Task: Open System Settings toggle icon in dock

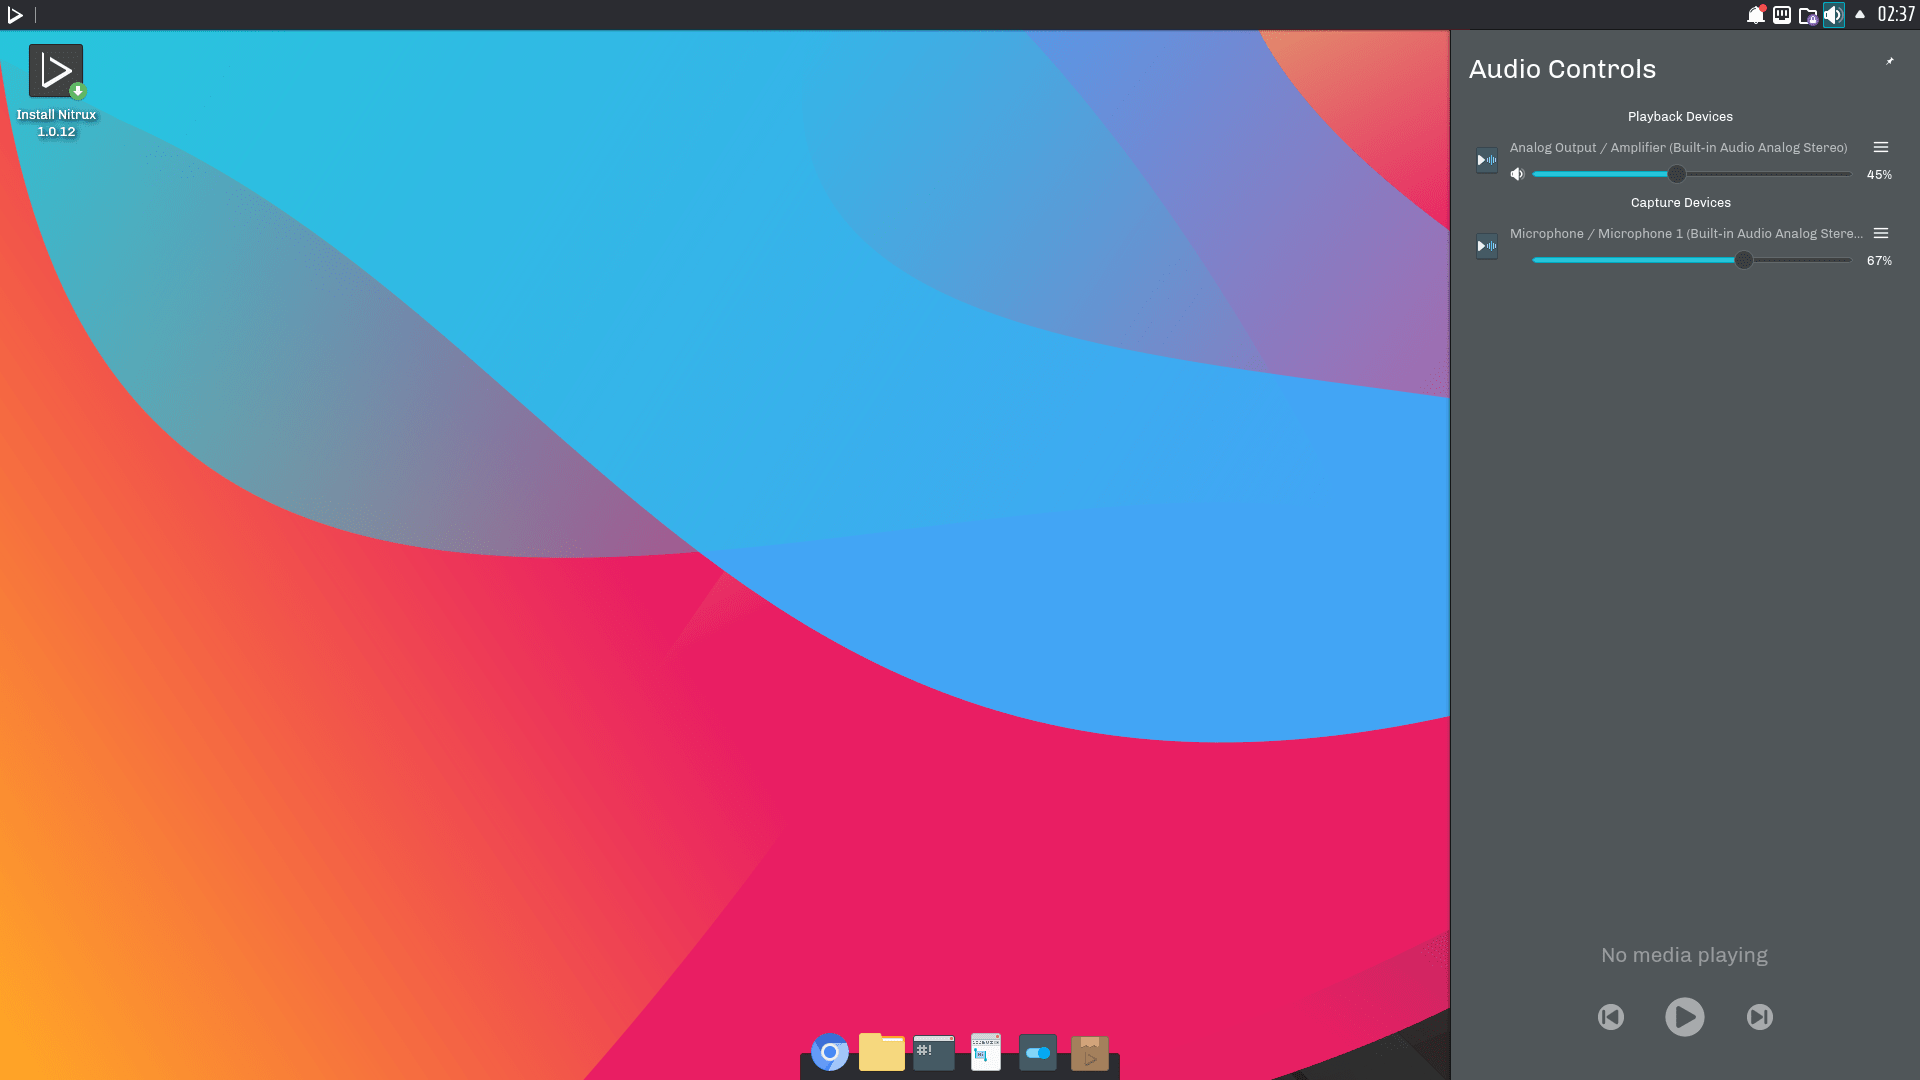Action: click(x=1037, y=1052)
